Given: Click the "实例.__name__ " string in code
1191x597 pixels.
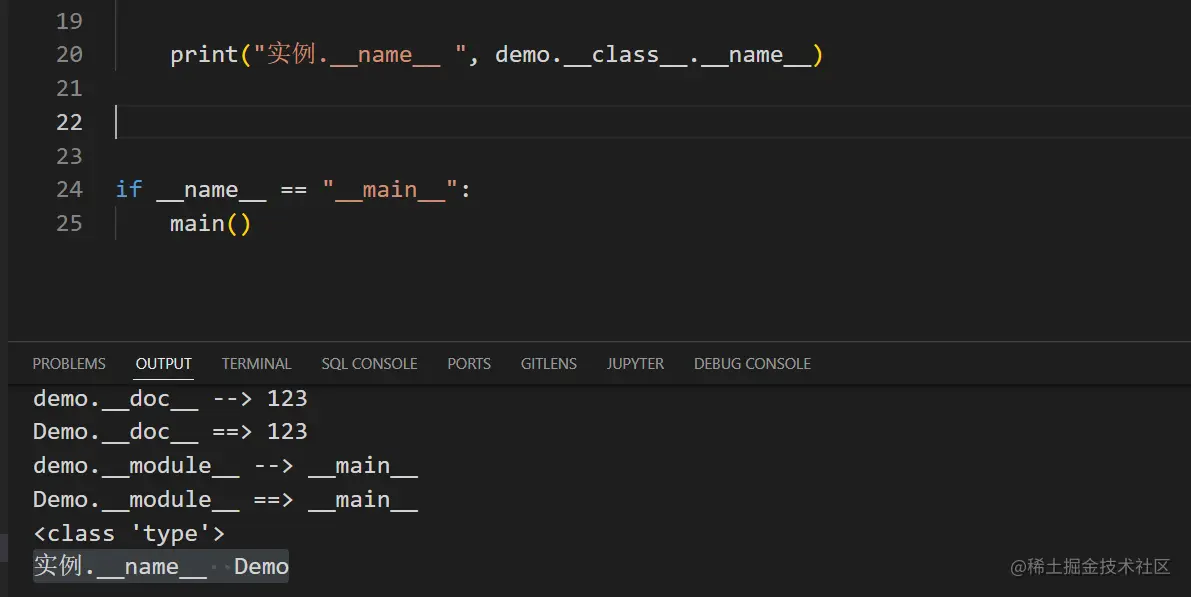Looking at the screenshot, I should point(359,55).
